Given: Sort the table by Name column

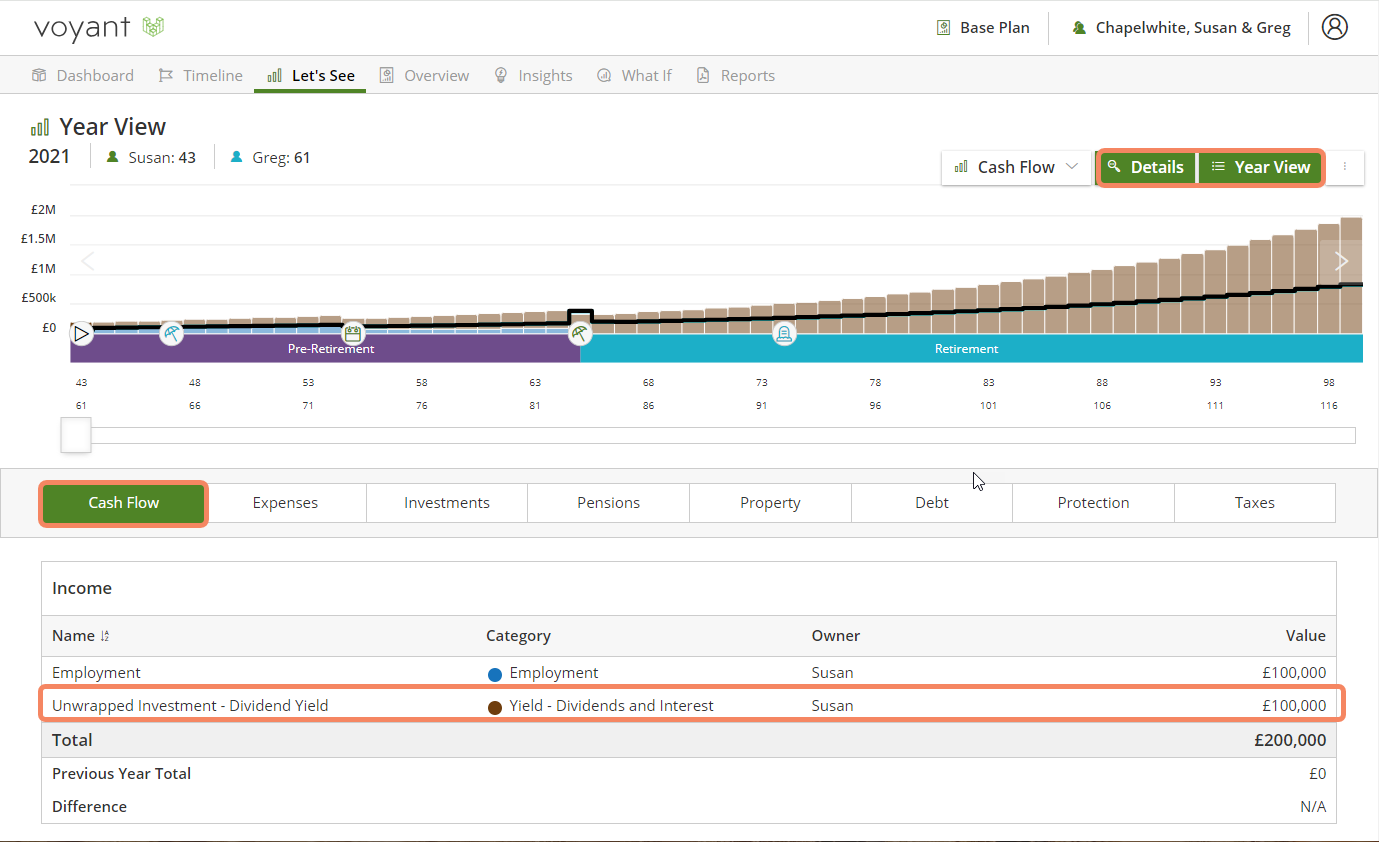Looking at the screenshot, I should (80, 636).
